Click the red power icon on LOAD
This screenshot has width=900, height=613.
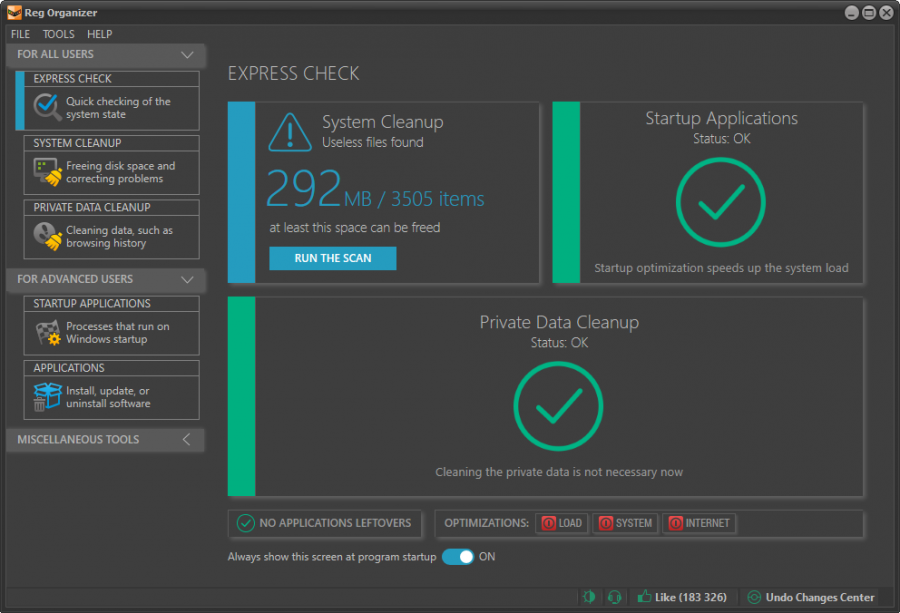coord(549,523)
